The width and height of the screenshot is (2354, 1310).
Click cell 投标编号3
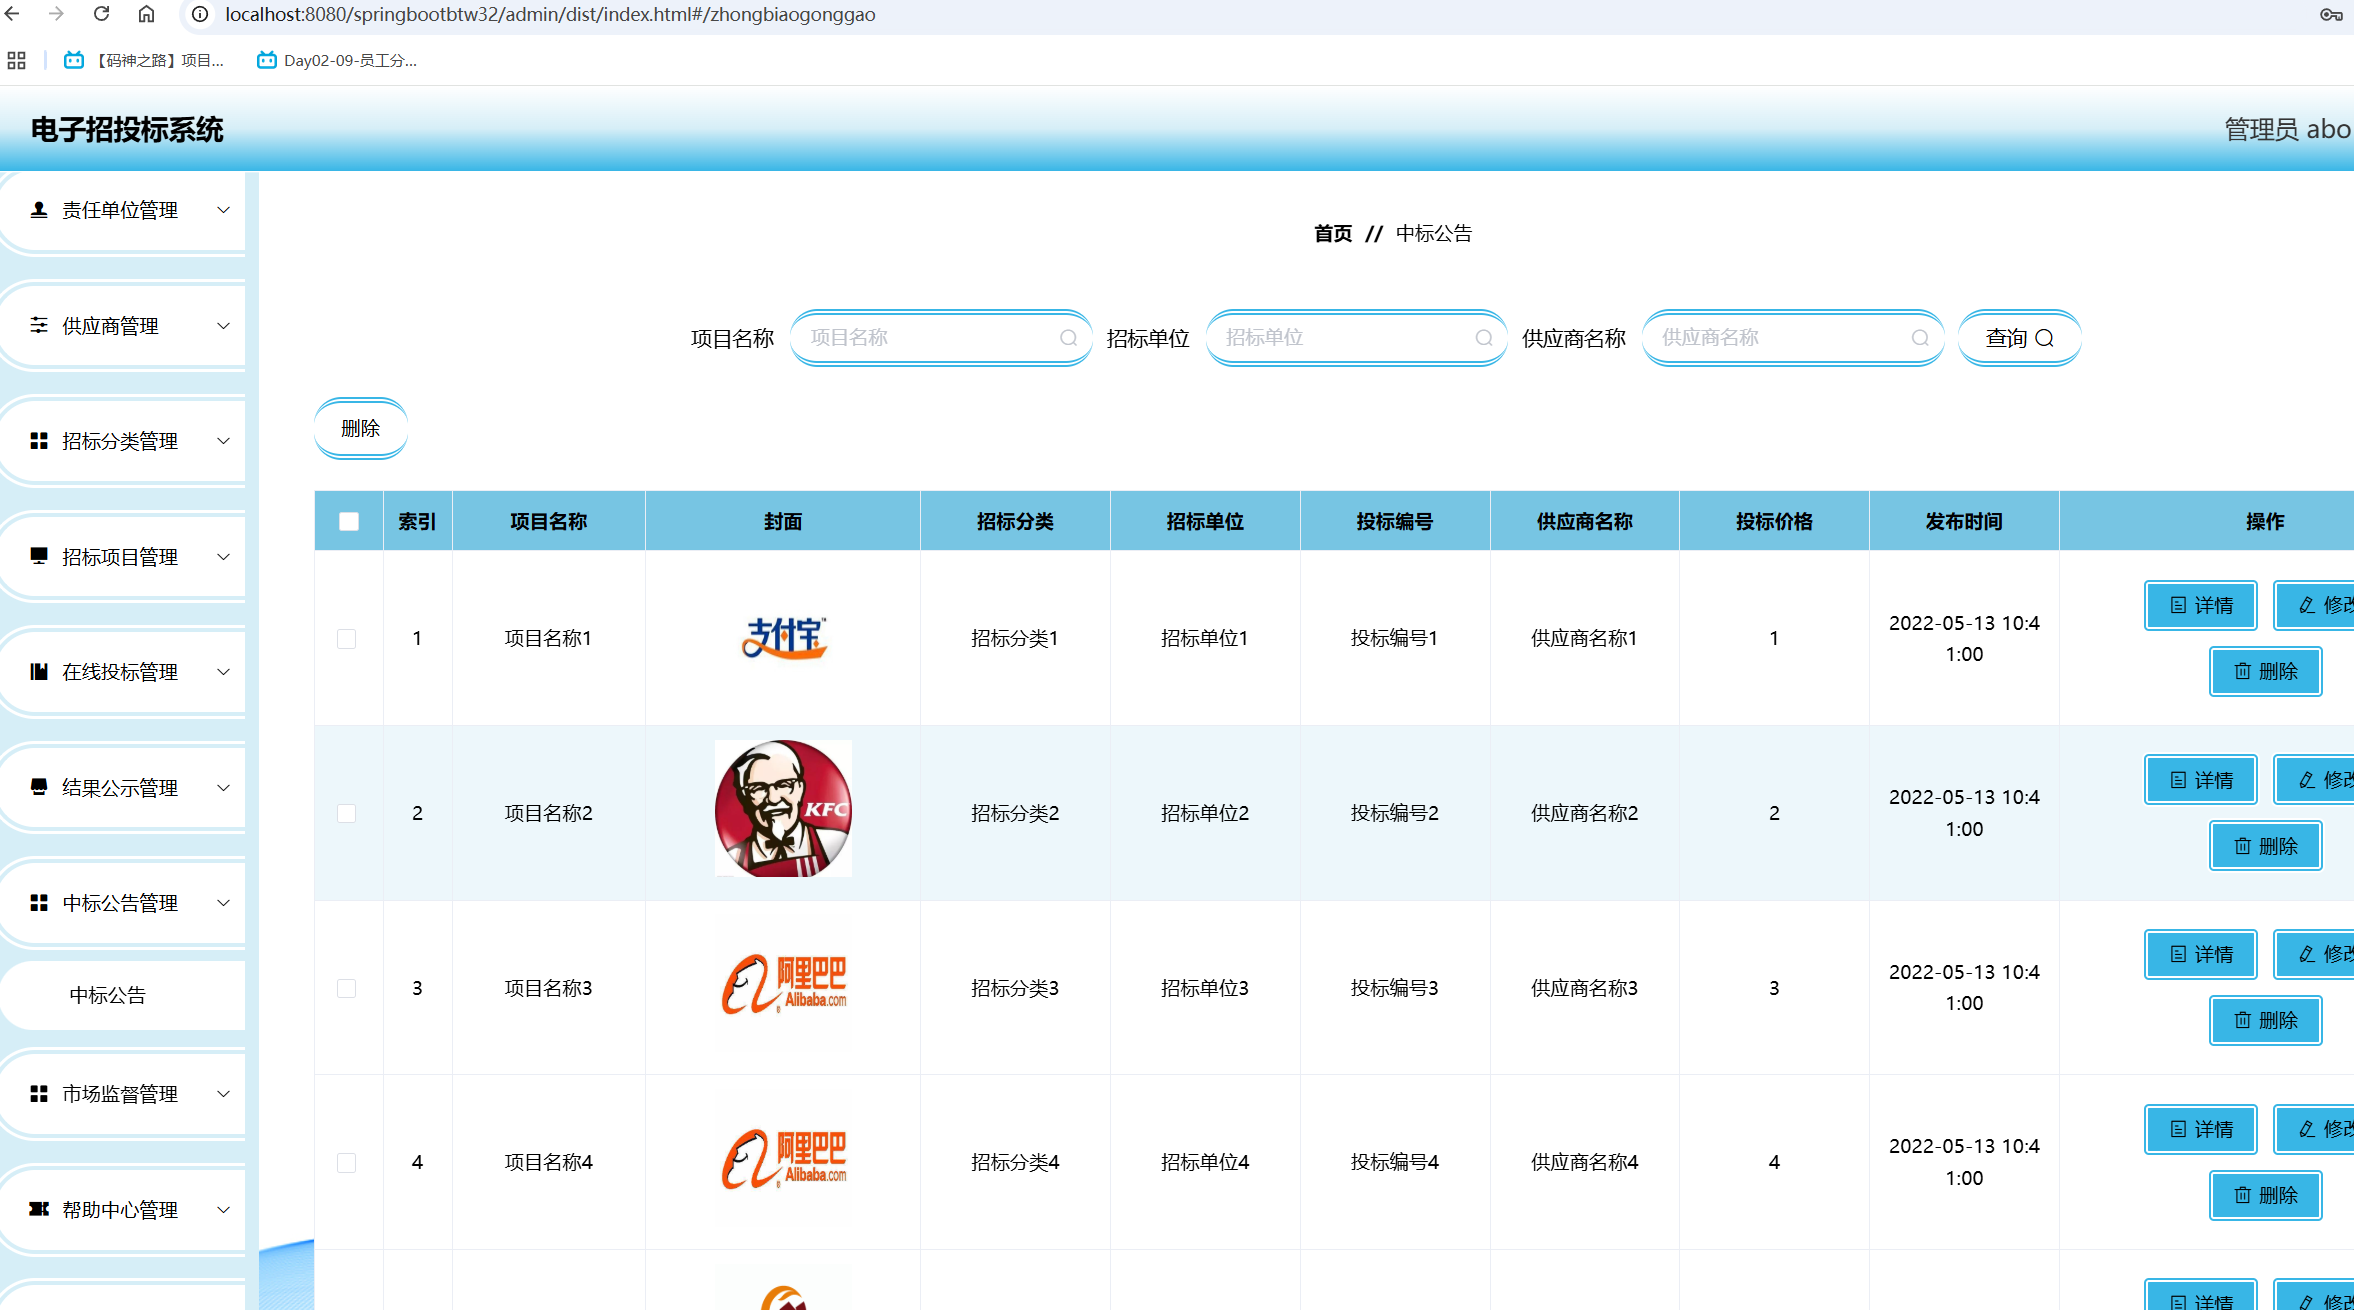click(x=1394, y=988)
